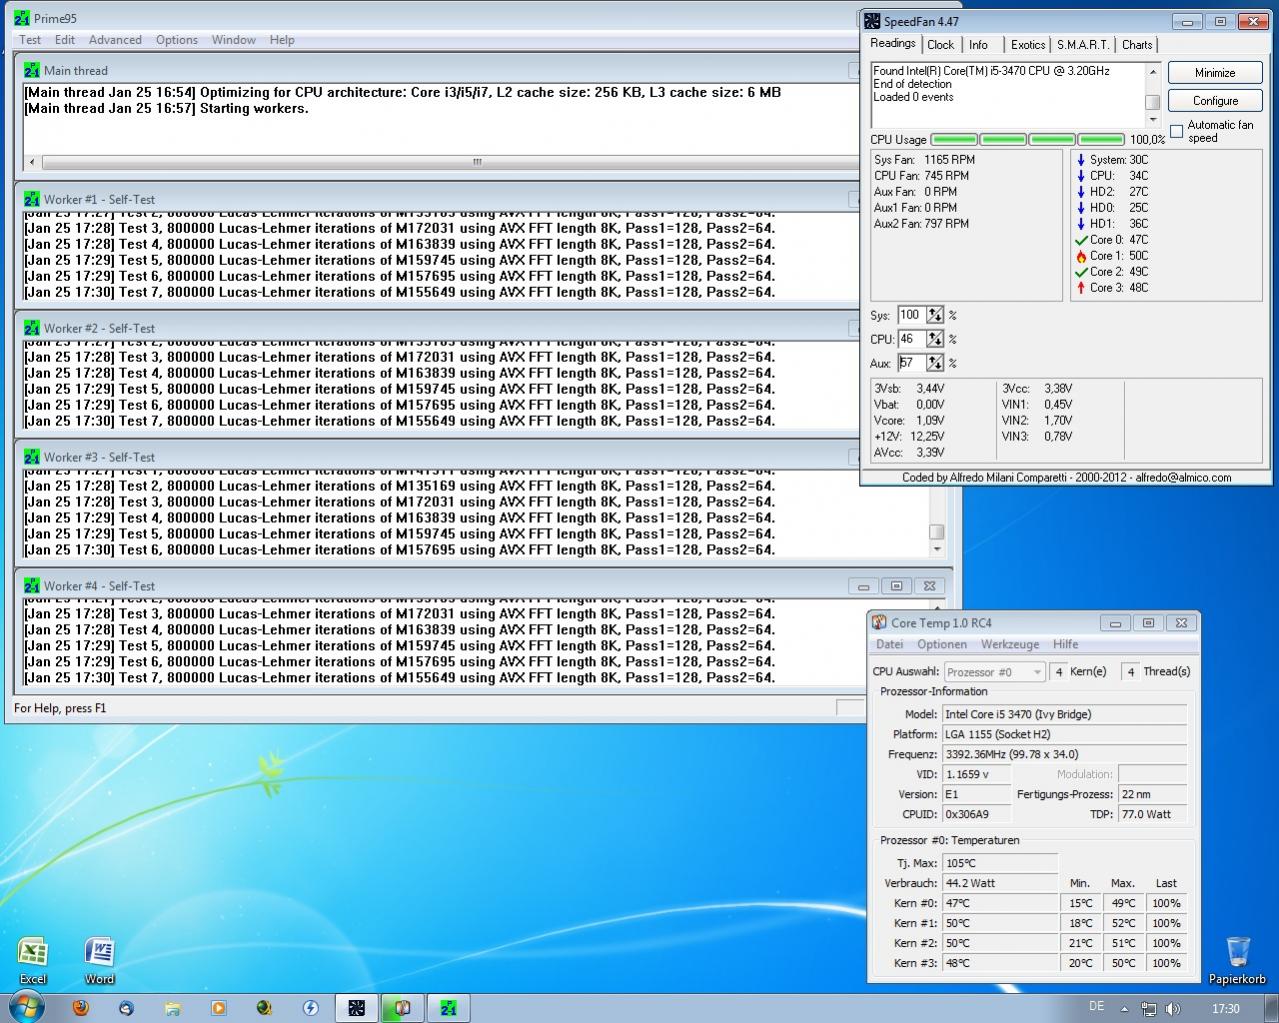Click the SpeedFan 4.47 title bar icon

click(x=873, y=21)
